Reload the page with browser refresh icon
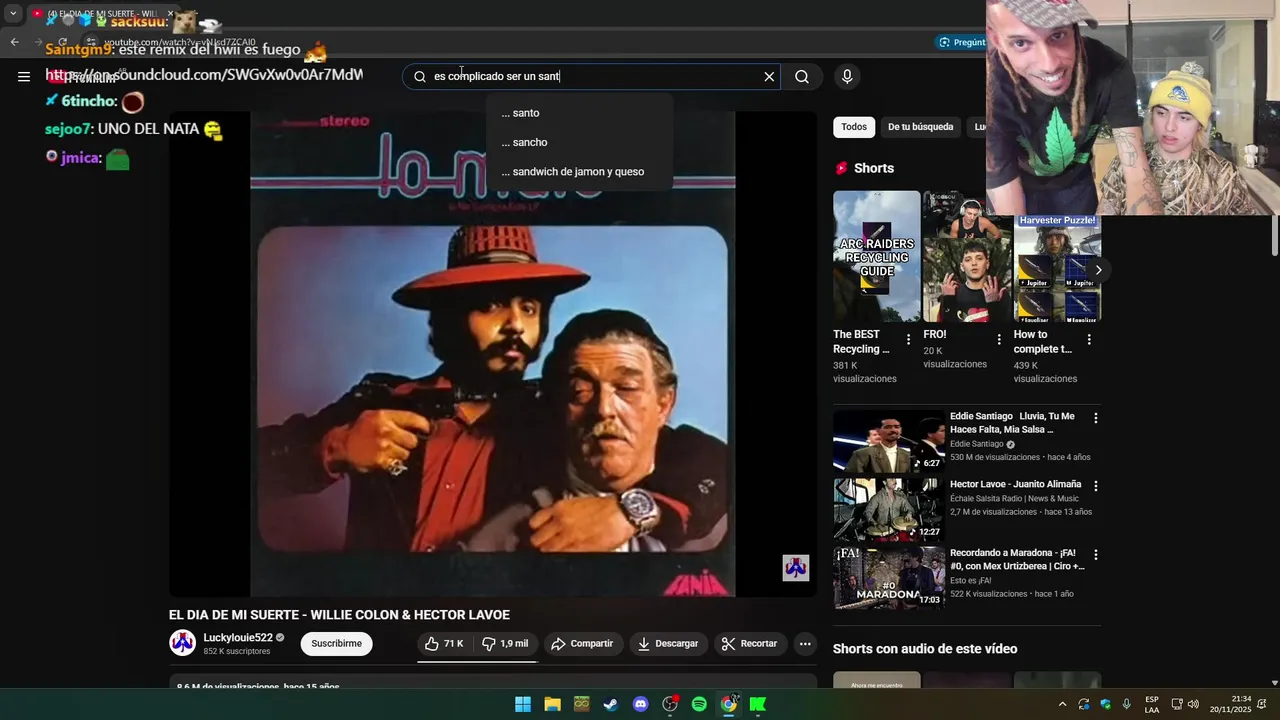The image size is (1280, 720). [62, 42]
